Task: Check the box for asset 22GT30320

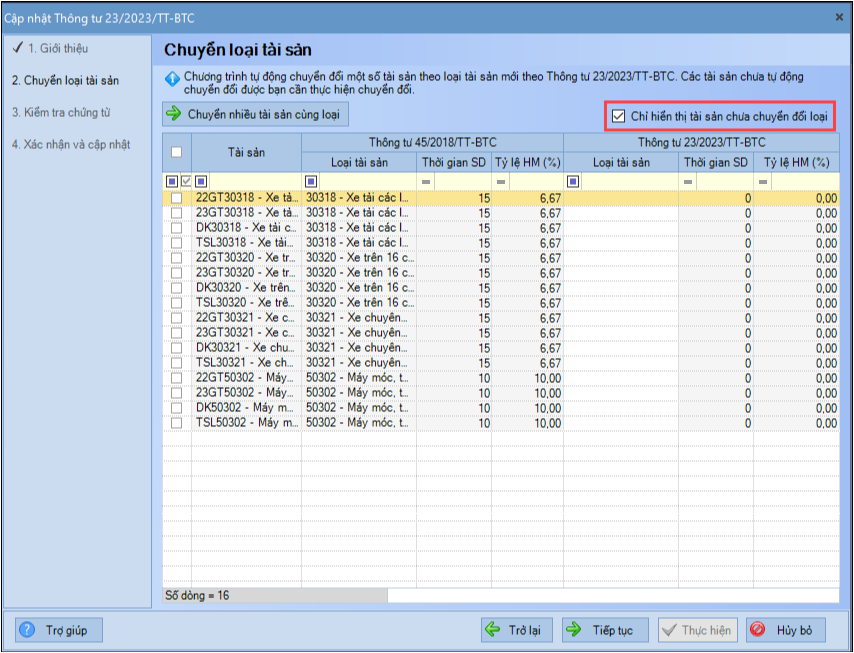Action: 176,258
